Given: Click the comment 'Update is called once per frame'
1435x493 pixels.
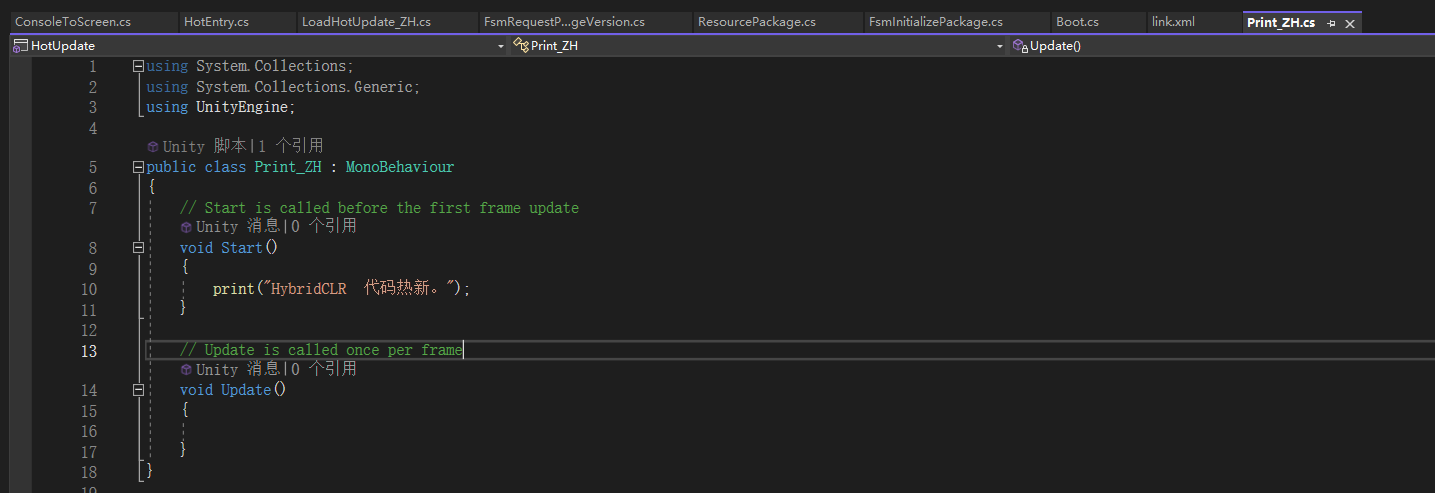Looking at the screenshot, I should [321, 350].
